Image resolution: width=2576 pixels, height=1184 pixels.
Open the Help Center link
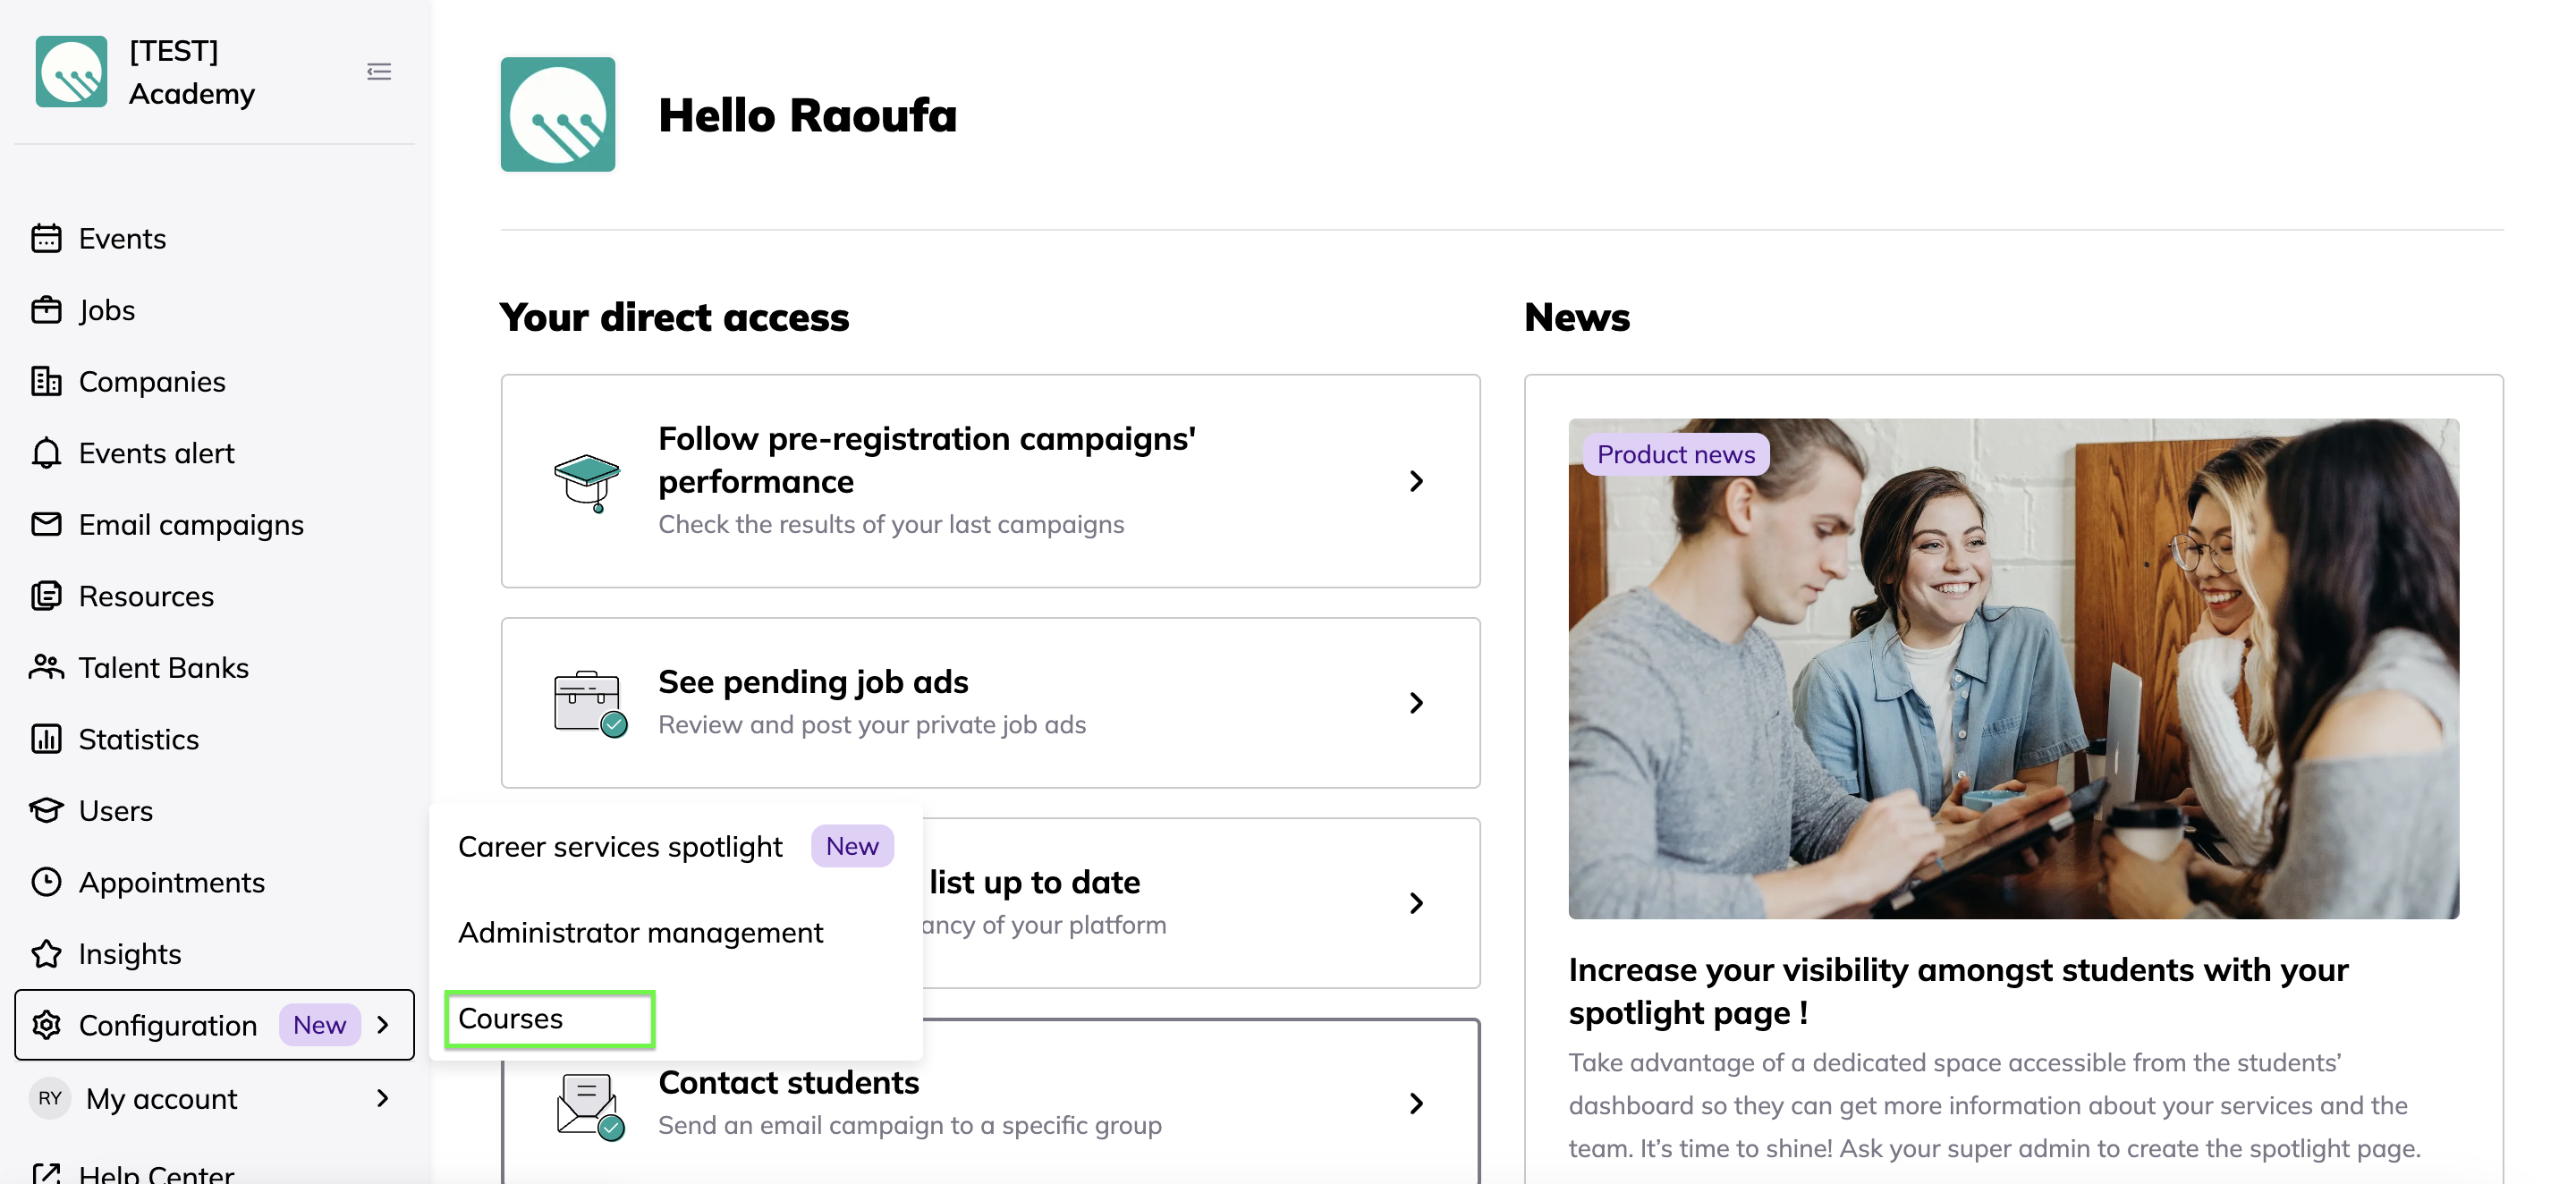click(x=156, y=1173)
